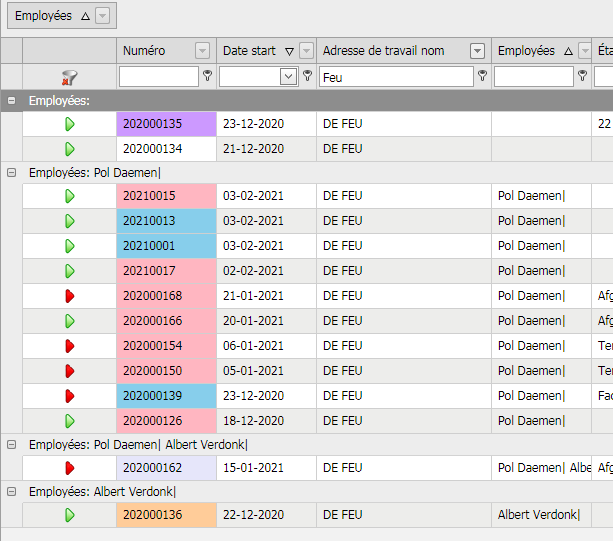Click the Employées filter input field
This screenshot has width=613, height=541.
coord(534,76)
